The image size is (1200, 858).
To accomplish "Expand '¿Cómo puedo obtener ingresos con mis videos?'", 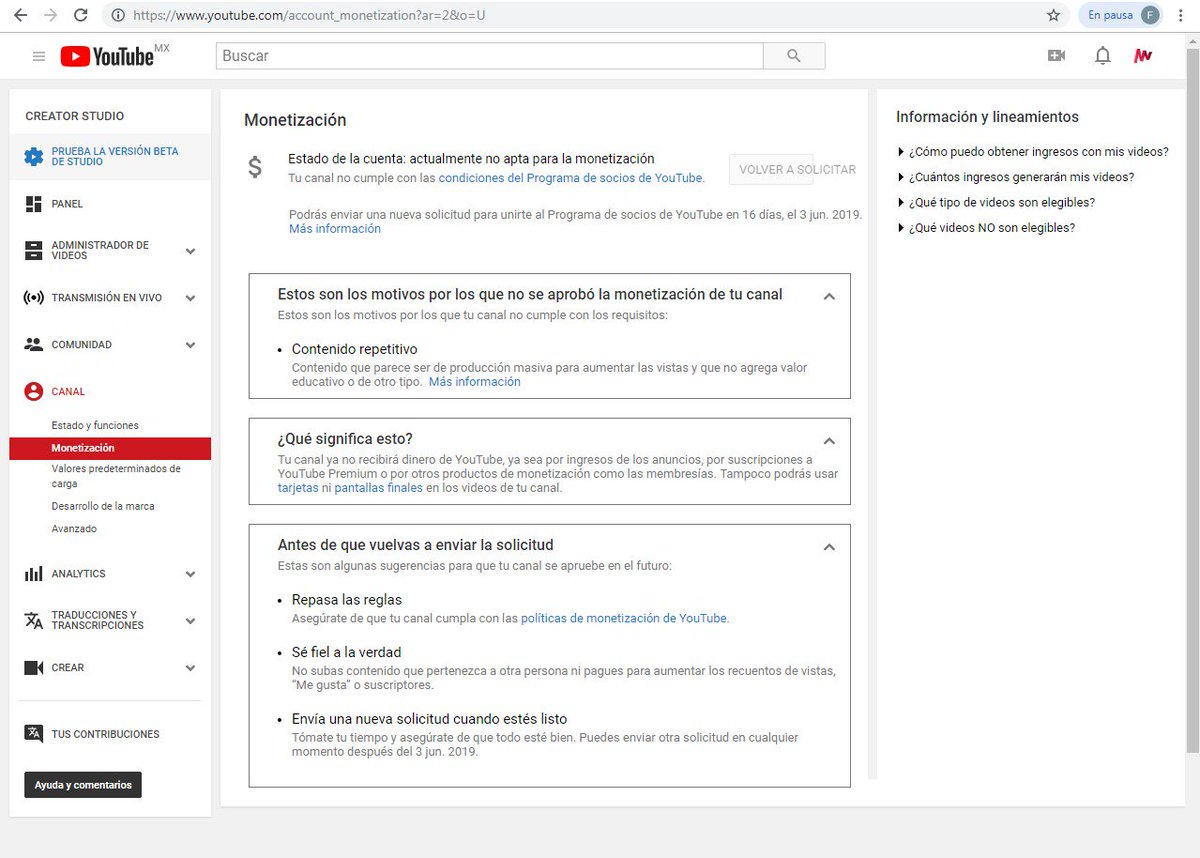I will pos(1034,152).
